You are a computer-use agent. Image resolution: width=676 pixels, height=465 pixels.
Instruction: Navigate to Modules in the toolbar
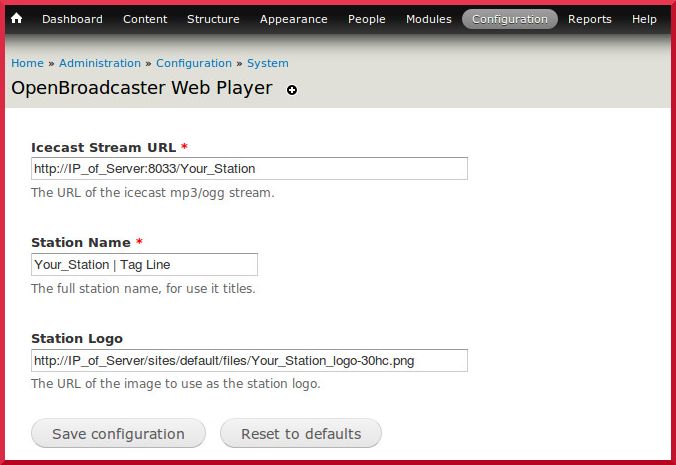429,19
